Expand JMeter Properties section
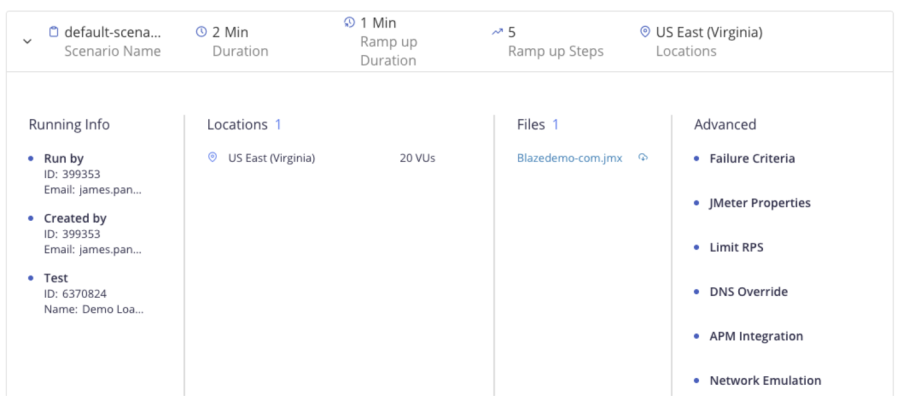Screen dimensions: 900x410 pyautogui.click(x=759, y=203)
